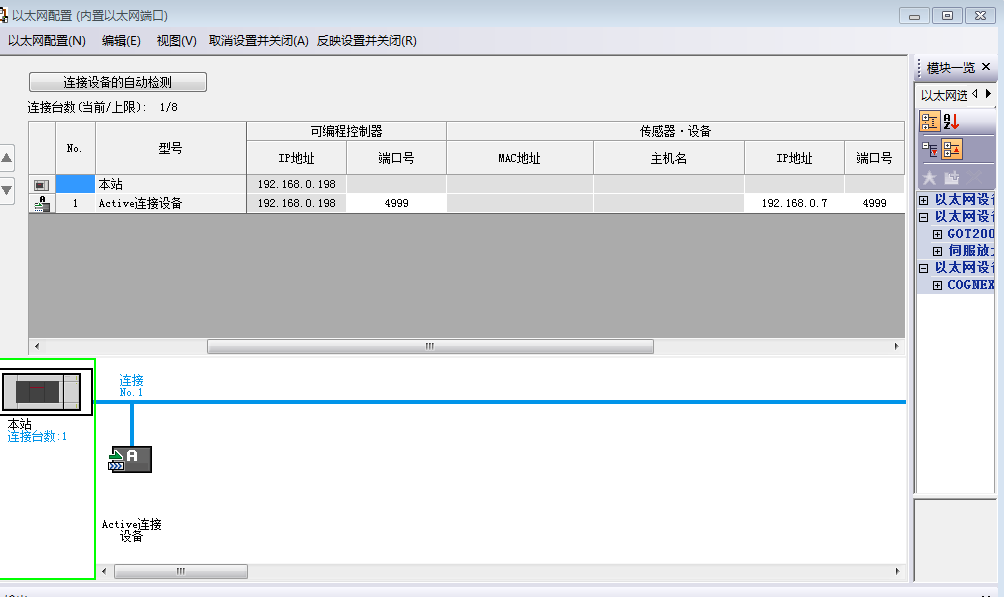Expand the 伺服放大器 tree node
The image size is (1004, 597).
(x=937, y=251)
